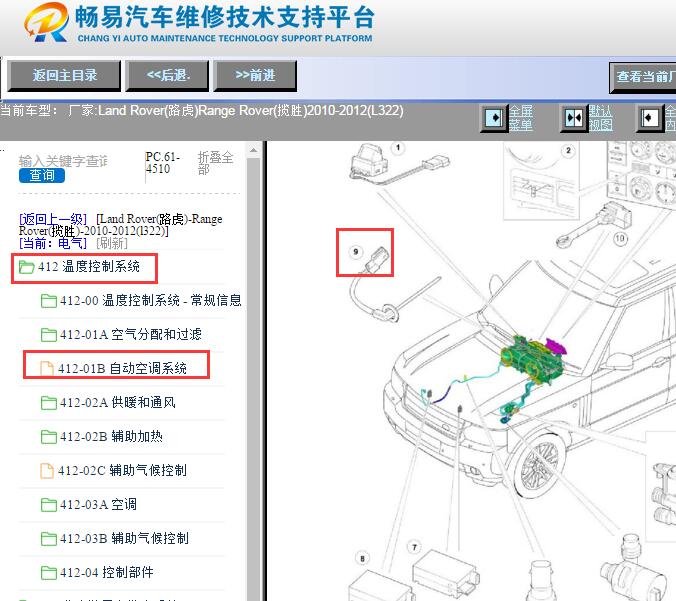
Task: Click the rightmost full-content layout icon
Action: 650,118
